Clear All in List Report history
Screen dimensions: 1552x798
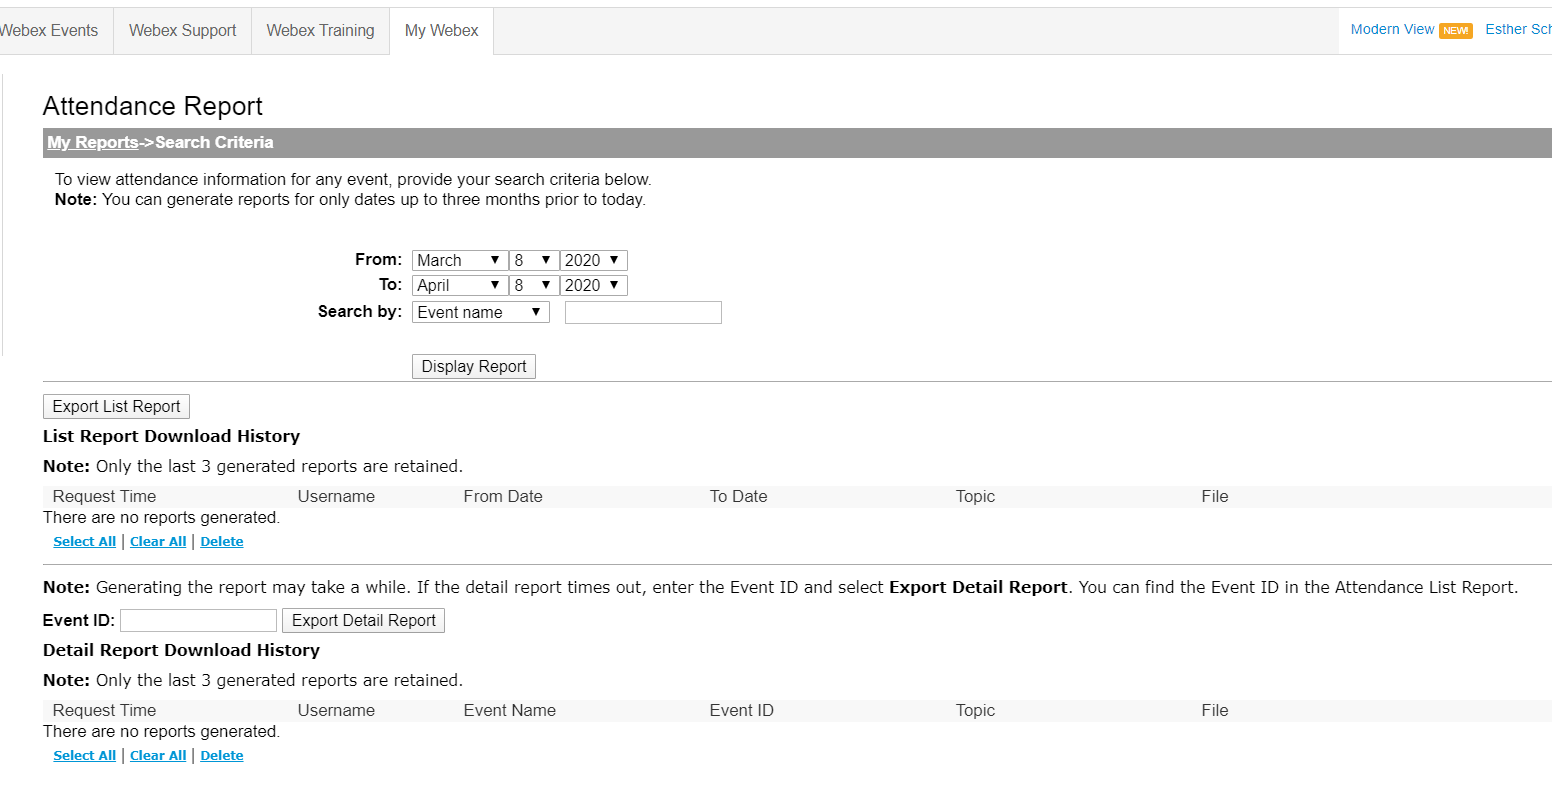pos(158,541)
